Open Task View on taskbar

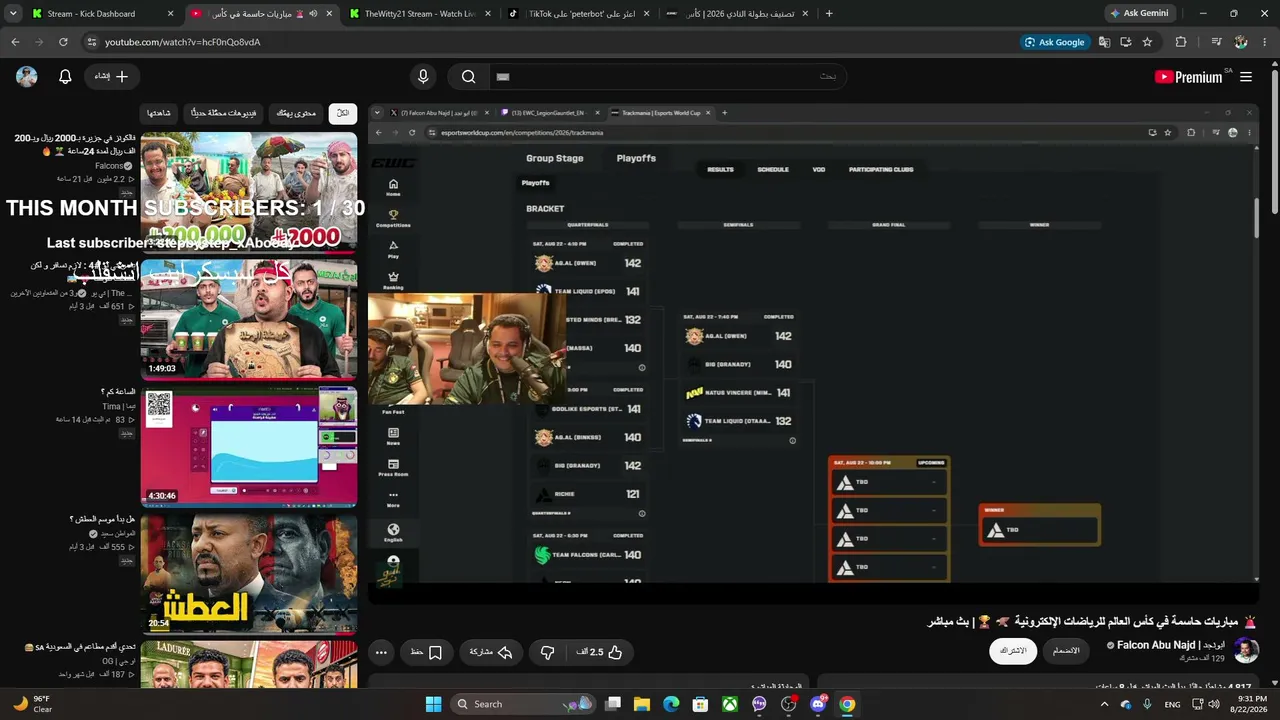(613, 704)
